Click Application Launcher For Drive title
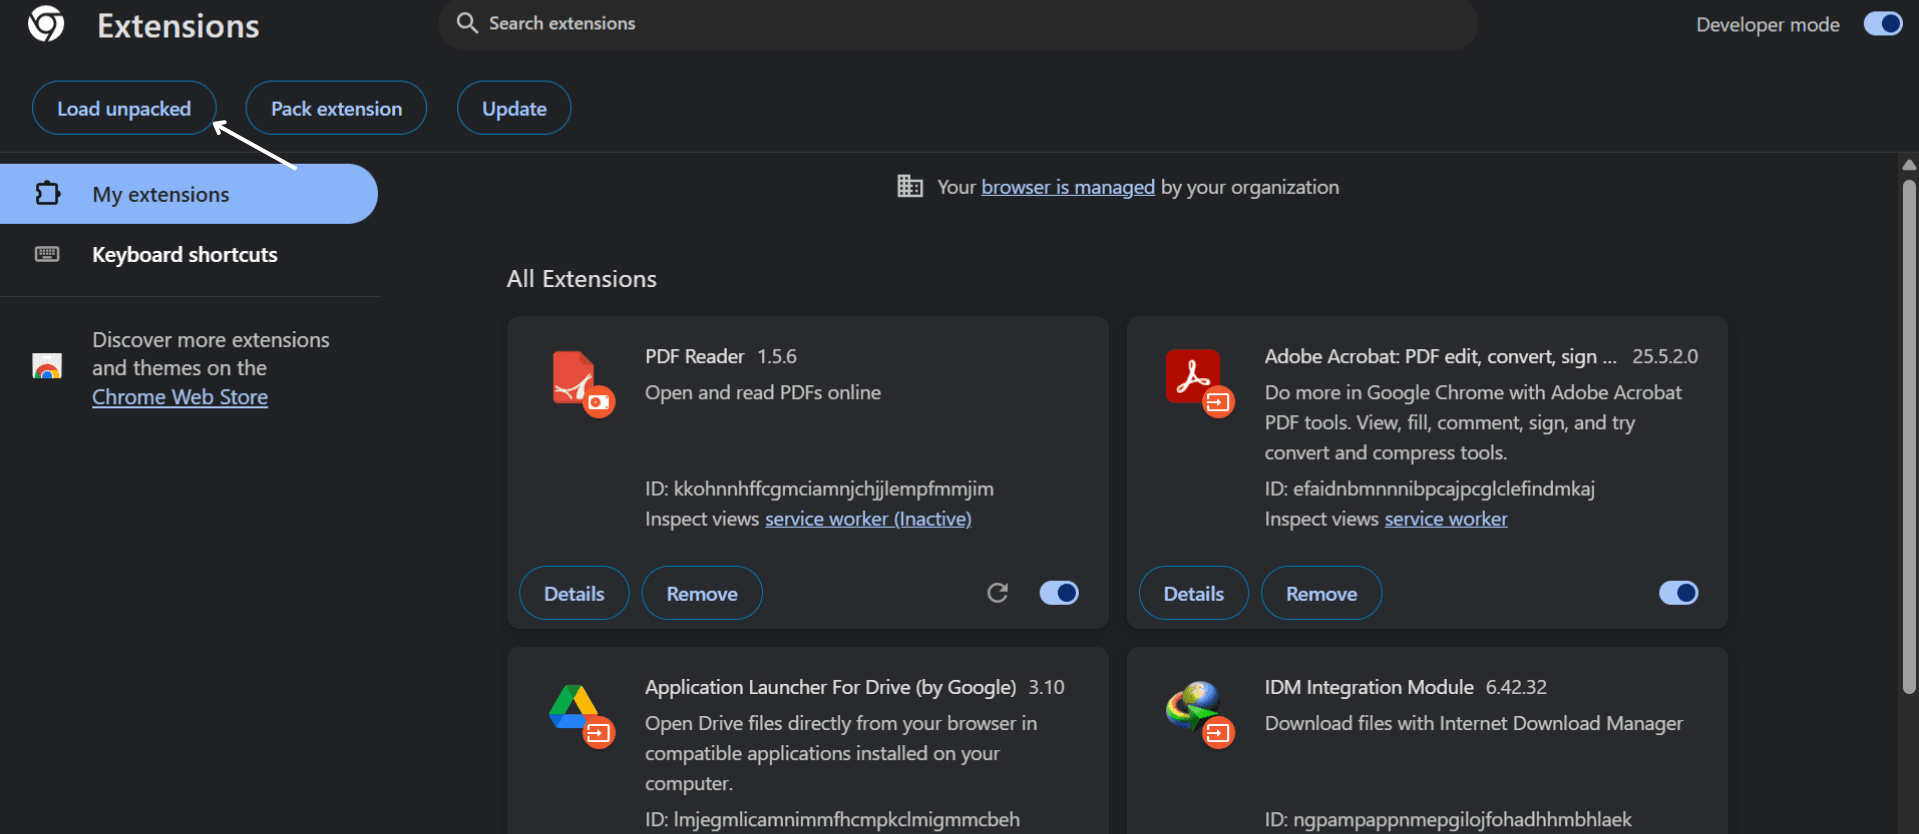 click(830, 687)
